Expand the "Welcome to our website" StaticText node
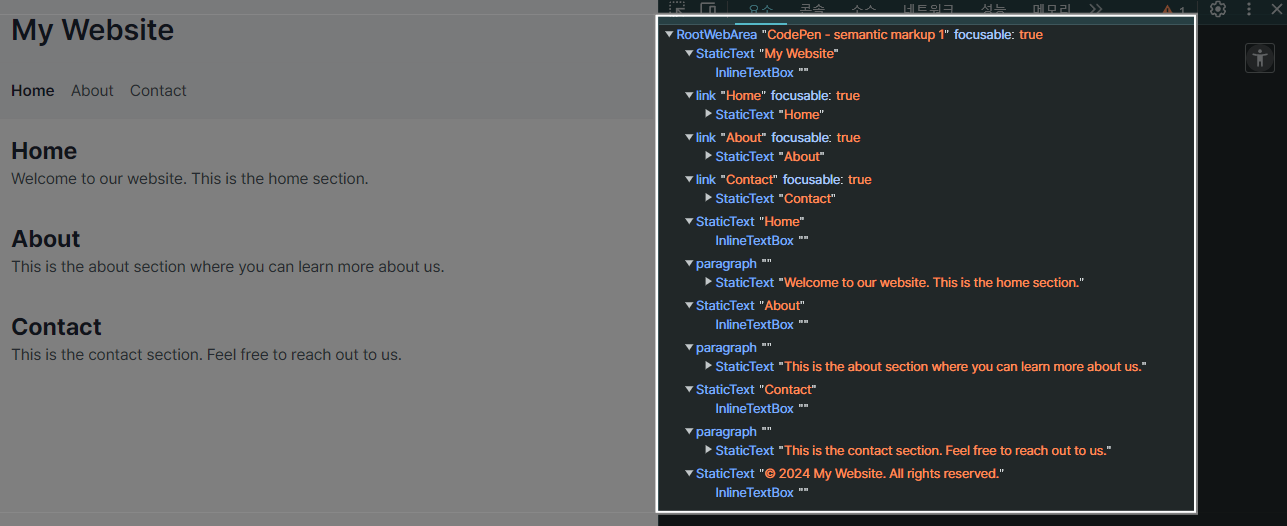The height and width of the screenshot is (526, 1287). click(x=708, y=282)
